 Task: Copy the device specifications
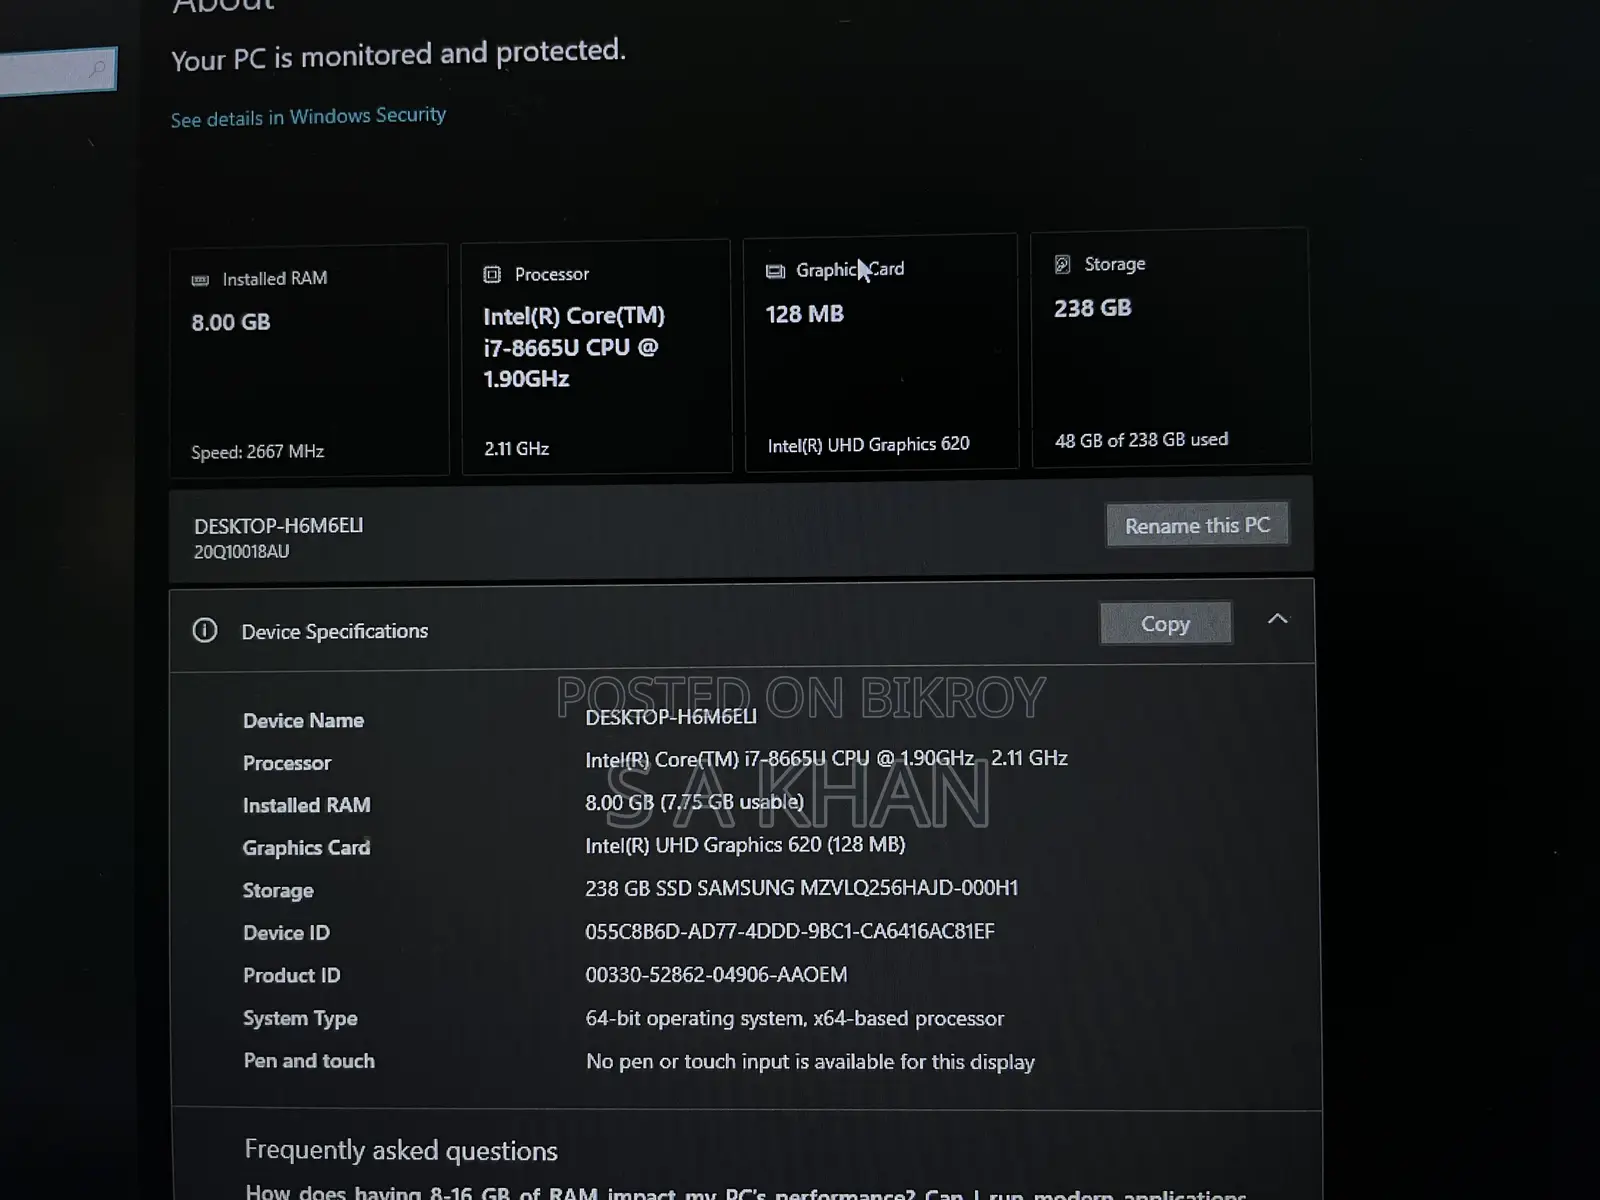click(x=1165, y=624)
